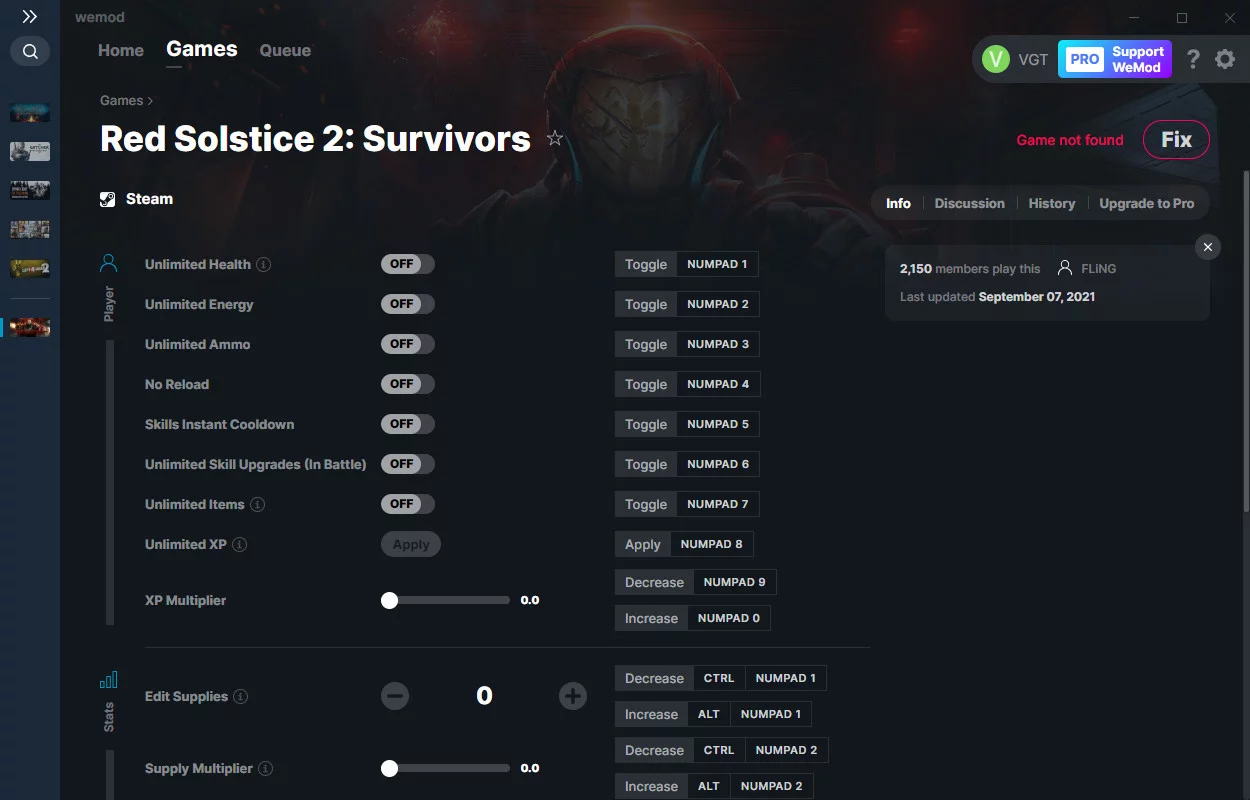Toggle Skills Instant Cooldown switch
Viewport: 1250px width, 800px height.
pyautogui.click(x=408, y=424)
